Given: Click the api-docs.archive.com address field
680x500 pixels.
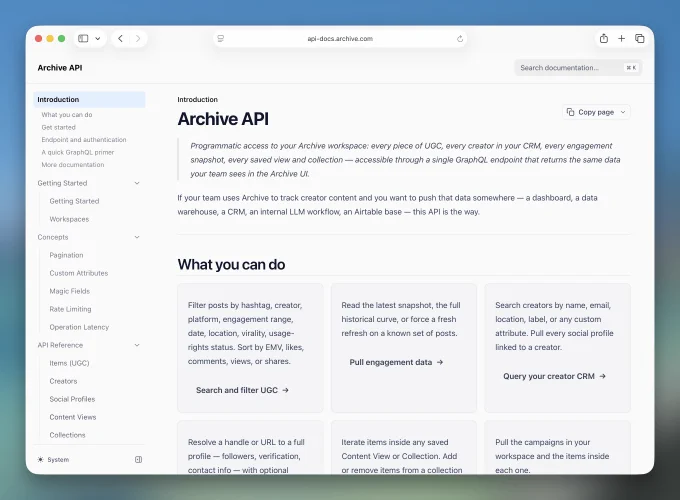Looking at the screenshot, I should pyautogui.click(x=340, y=39).
